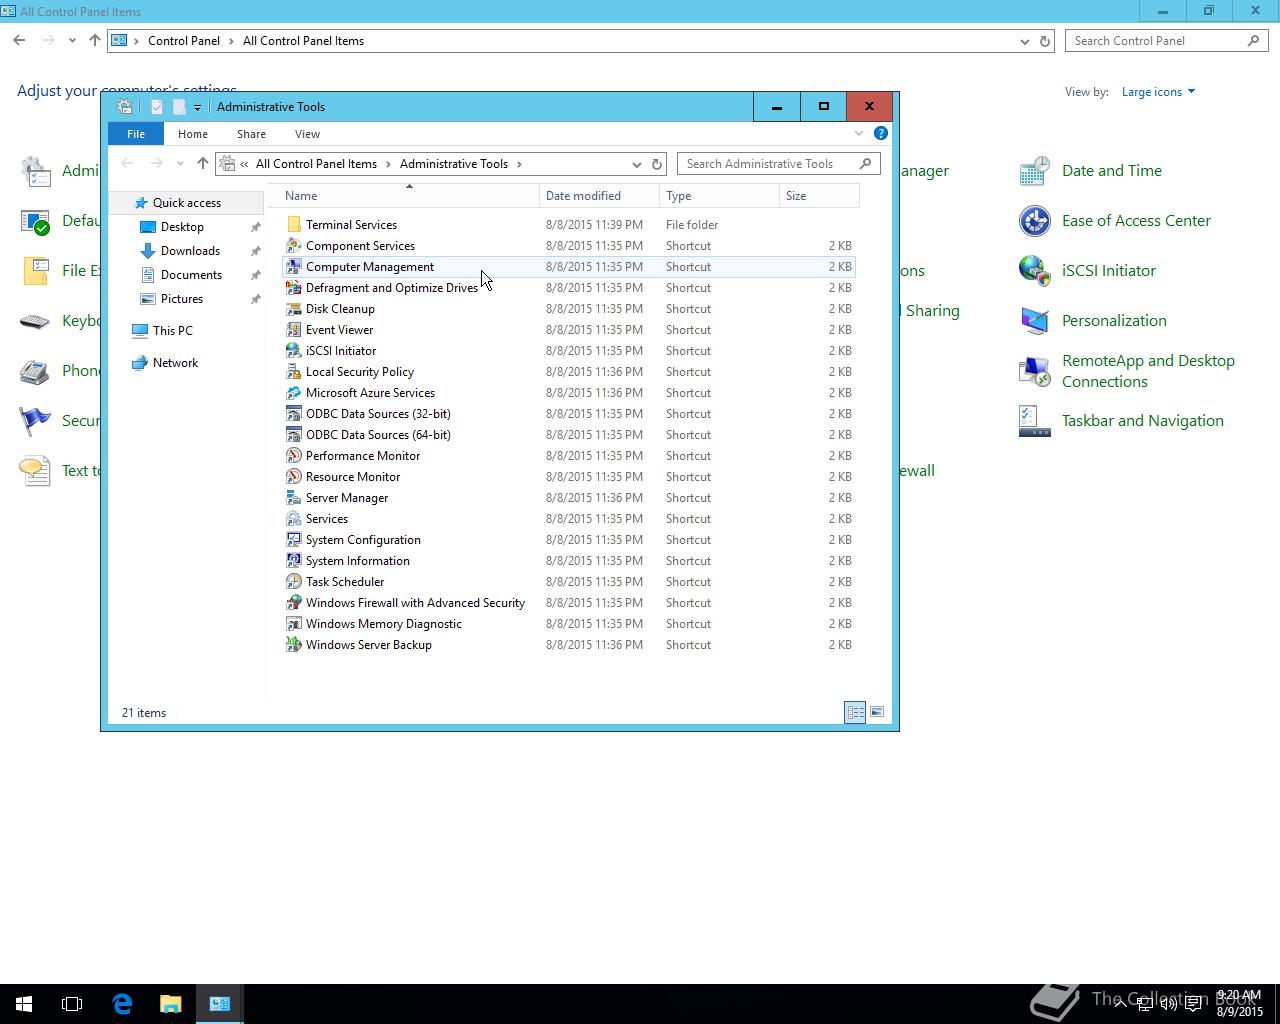Select This PC in navigation pane
Image resolution: width=1280 pixels, height=1024 pixels.
coord(172,331)
